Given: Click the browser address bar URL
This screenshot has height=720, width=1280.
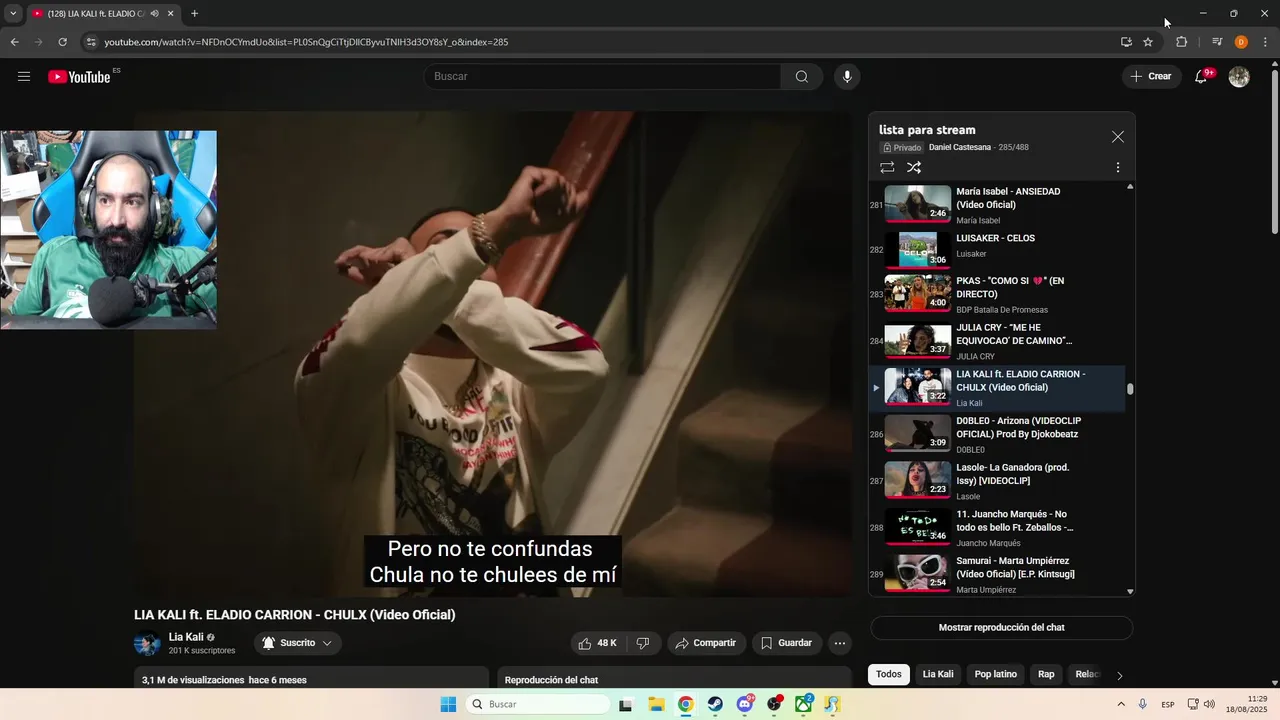Looking at the screenshot, I should point(306,42).
